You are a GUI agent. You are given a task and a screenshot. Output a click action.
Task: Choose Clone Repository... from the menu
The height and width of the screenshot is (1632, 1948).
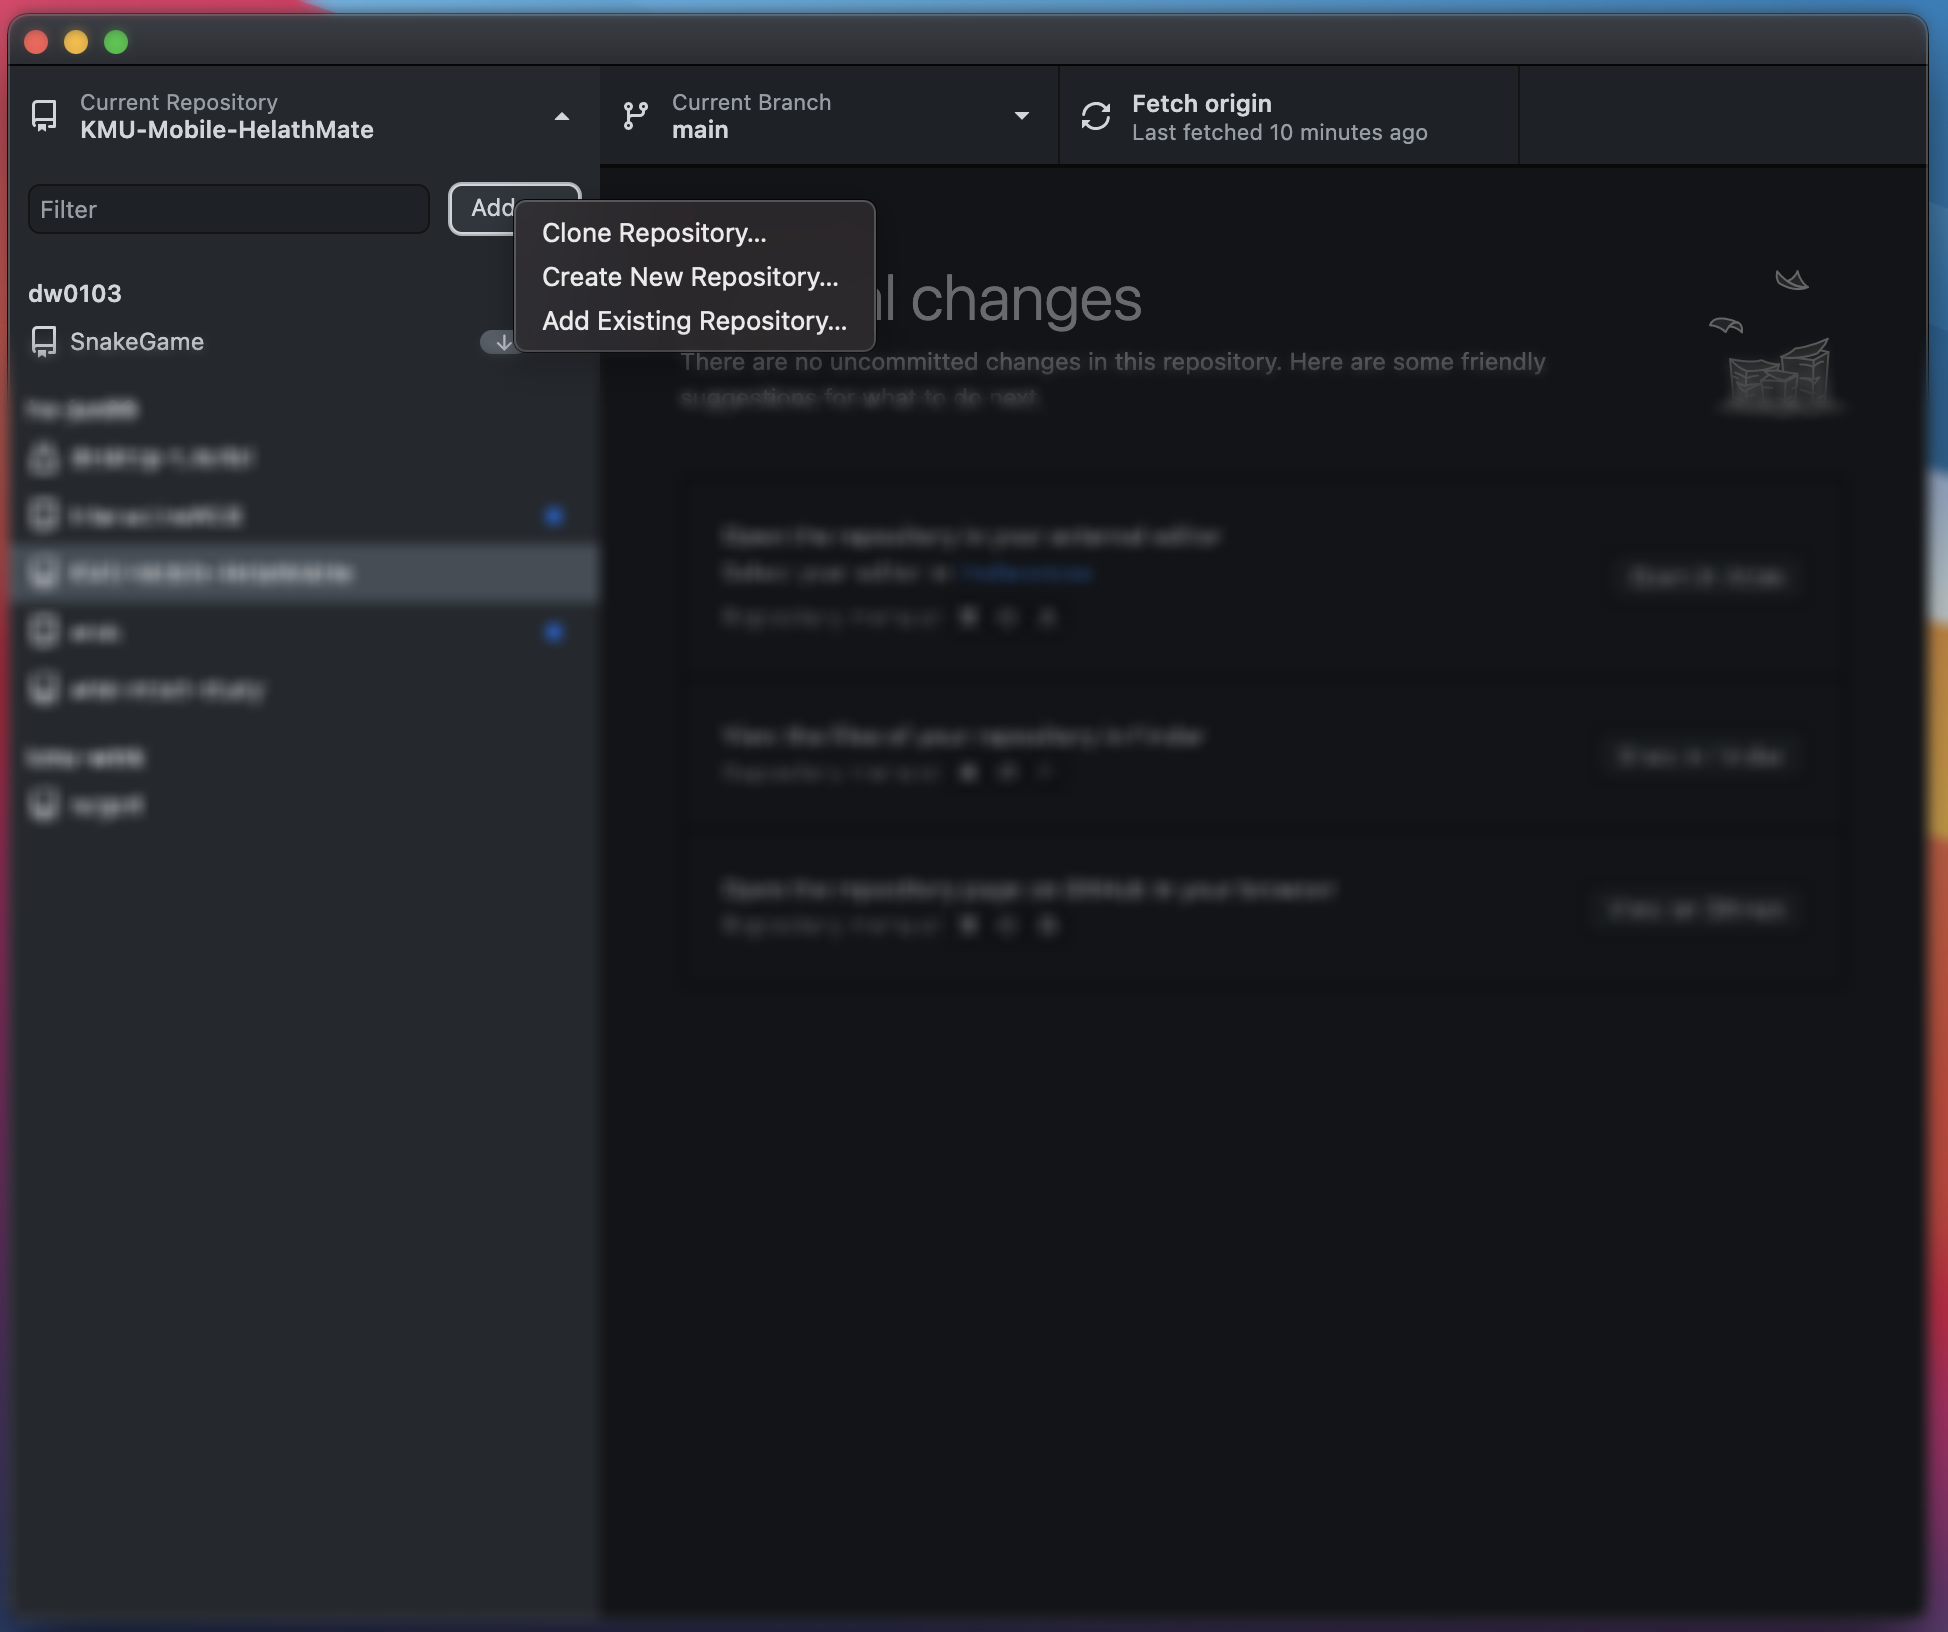coord(654,233)
